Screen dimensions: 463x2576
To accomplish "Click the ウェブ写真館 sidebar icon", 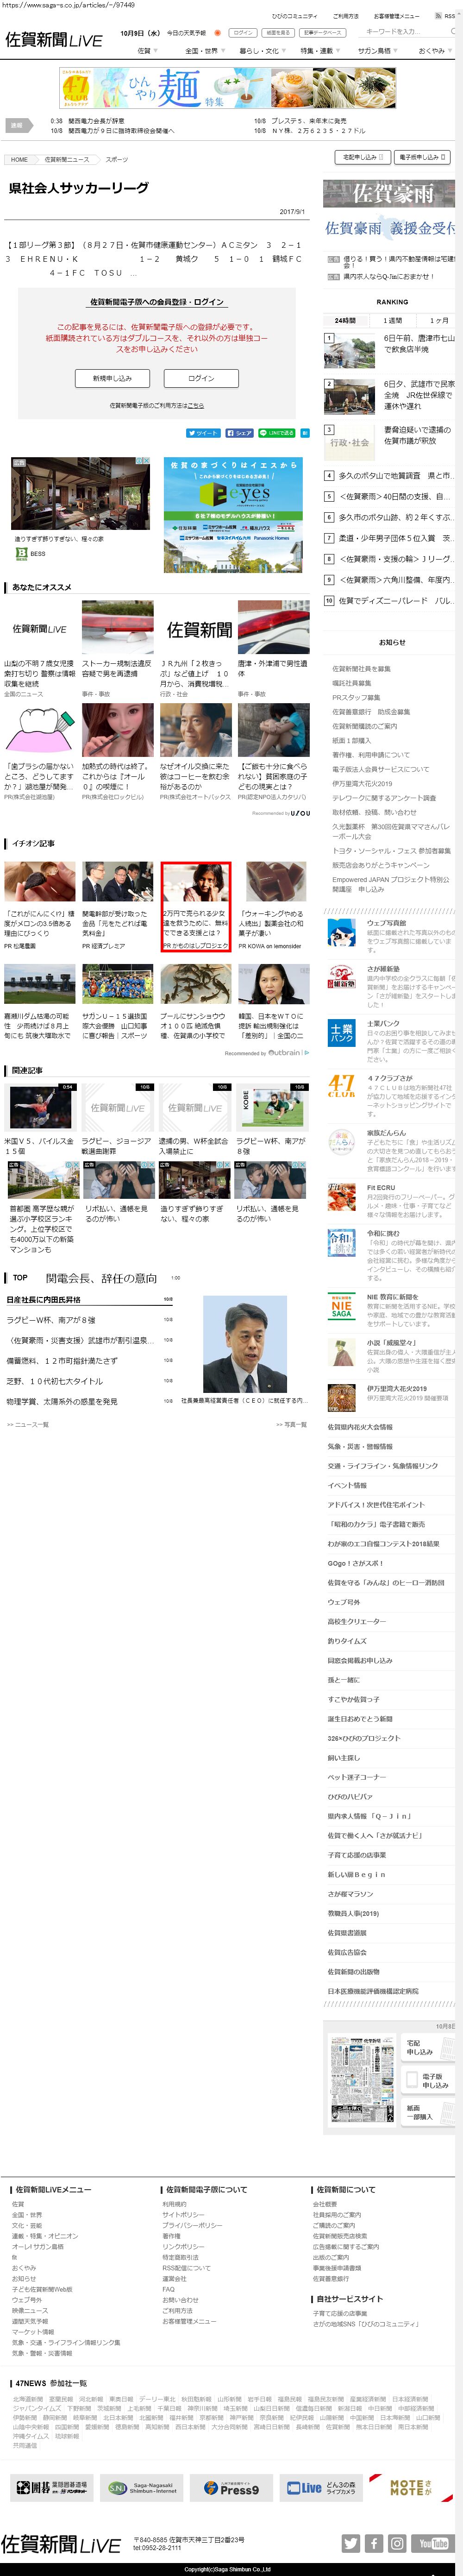I will (x=342, y=932).
